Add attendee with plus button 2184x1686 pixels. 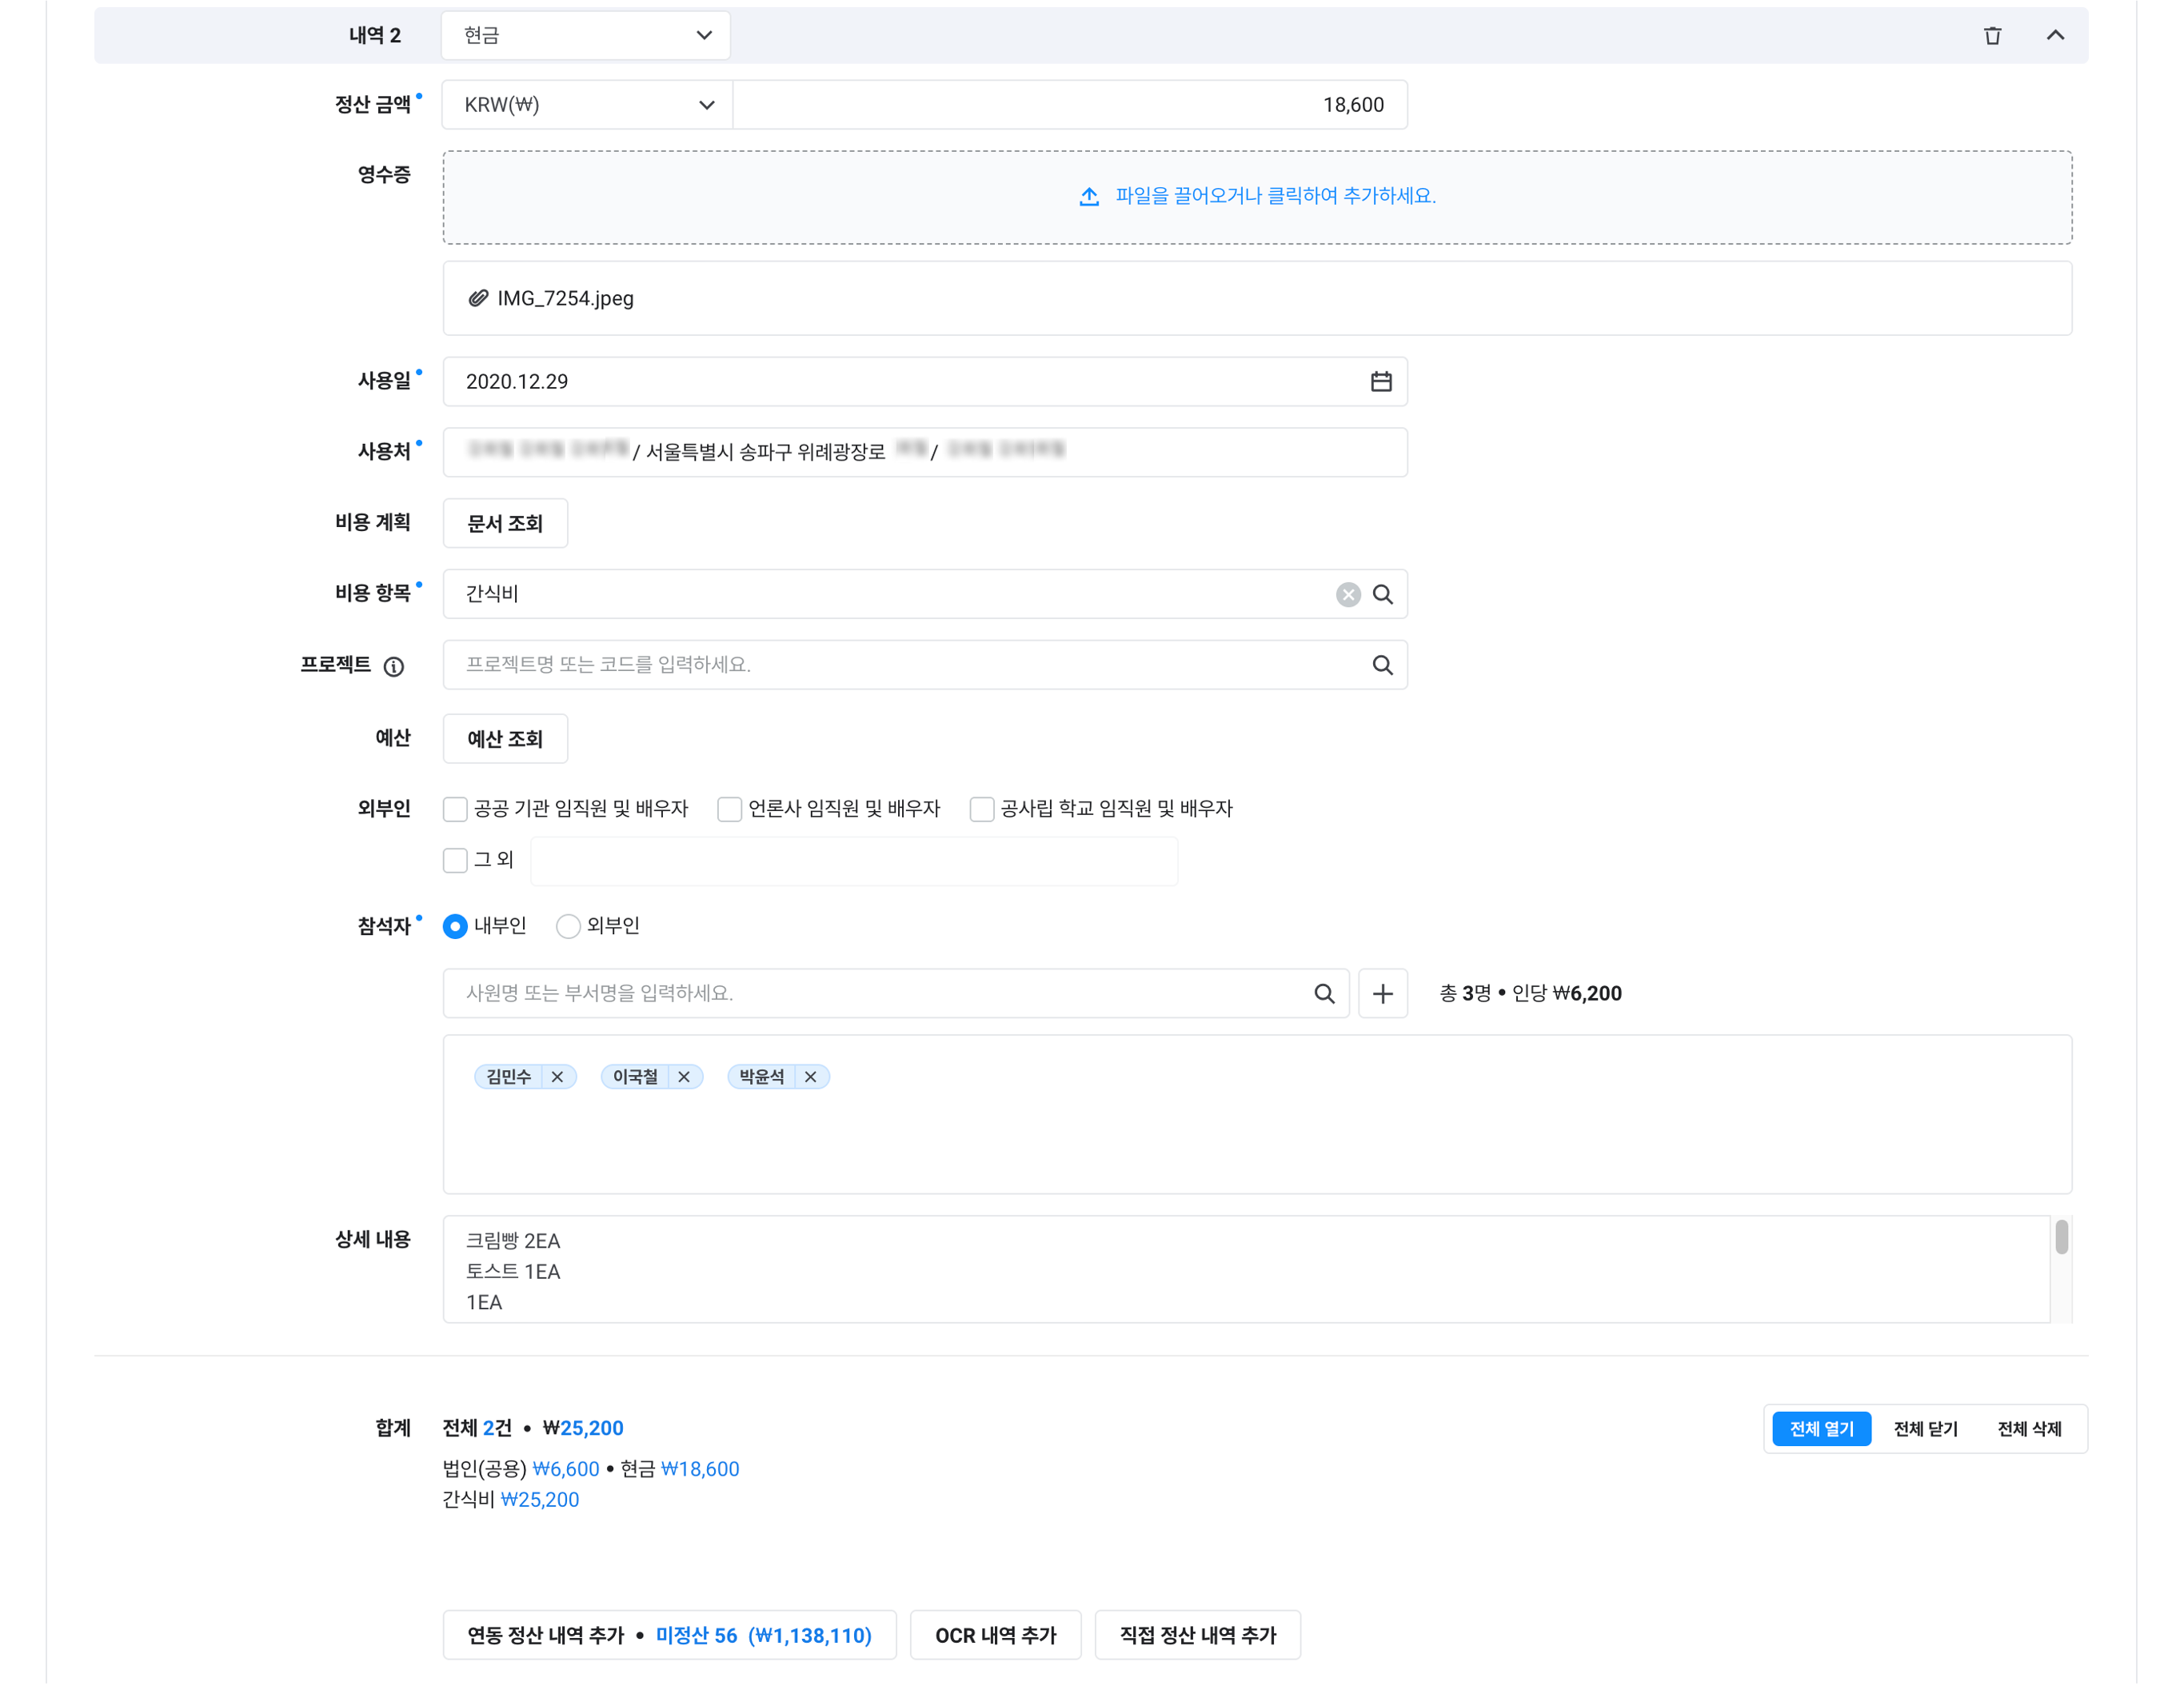1383,993
